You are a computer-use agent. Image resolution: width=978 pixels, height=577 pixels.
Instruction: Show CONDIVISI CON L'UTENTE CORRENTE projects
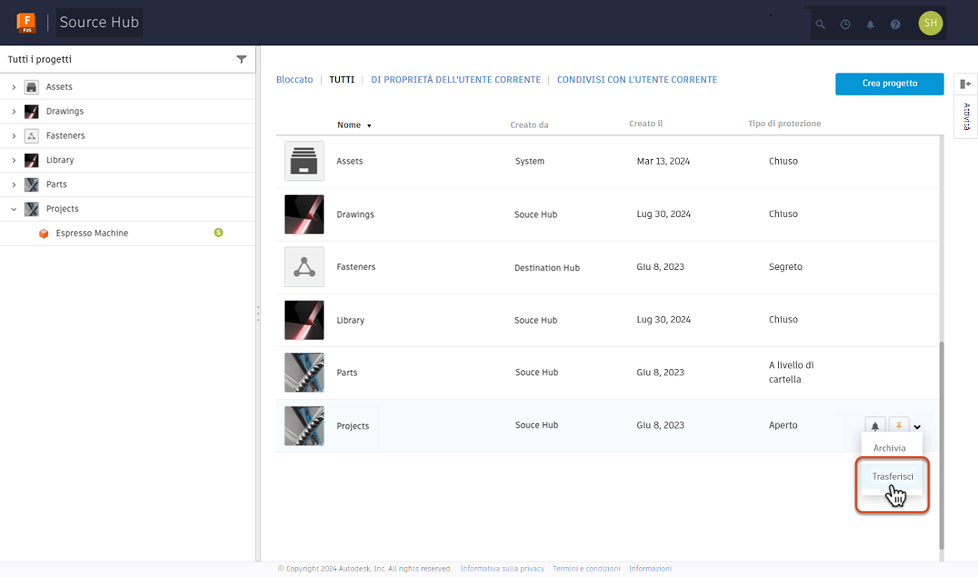click(637, 80)
